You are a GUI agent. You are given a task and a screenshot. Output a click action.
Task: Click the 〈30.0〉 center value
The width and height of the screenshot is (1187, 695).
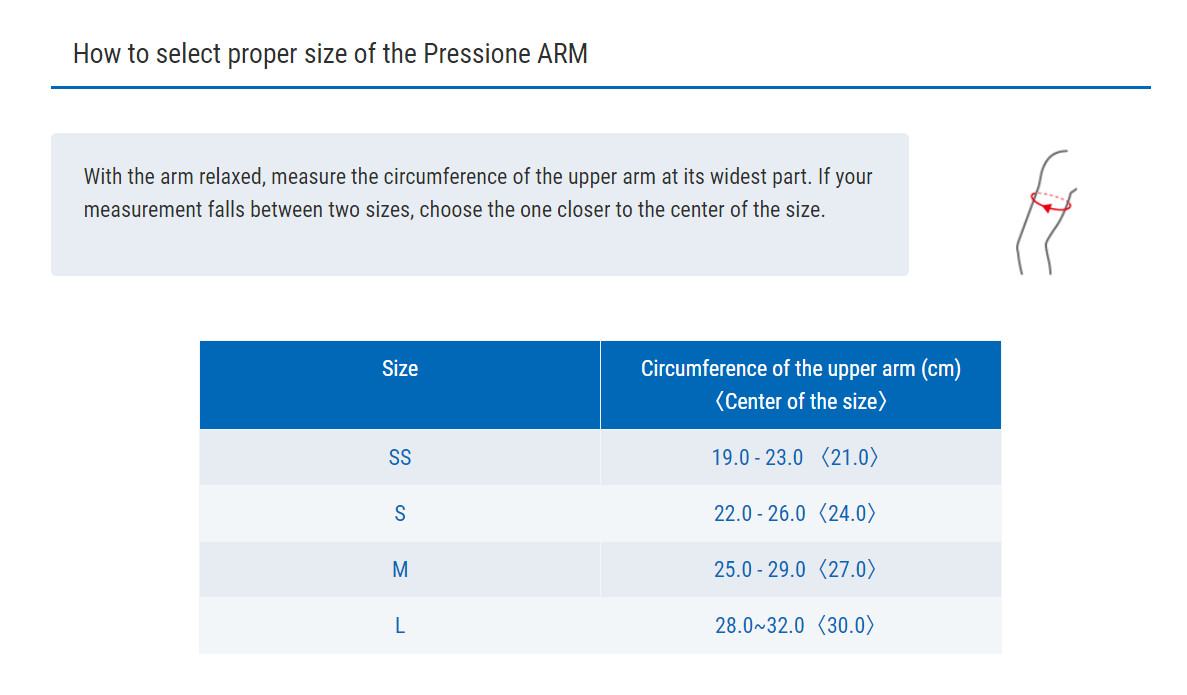coord(846,625)
